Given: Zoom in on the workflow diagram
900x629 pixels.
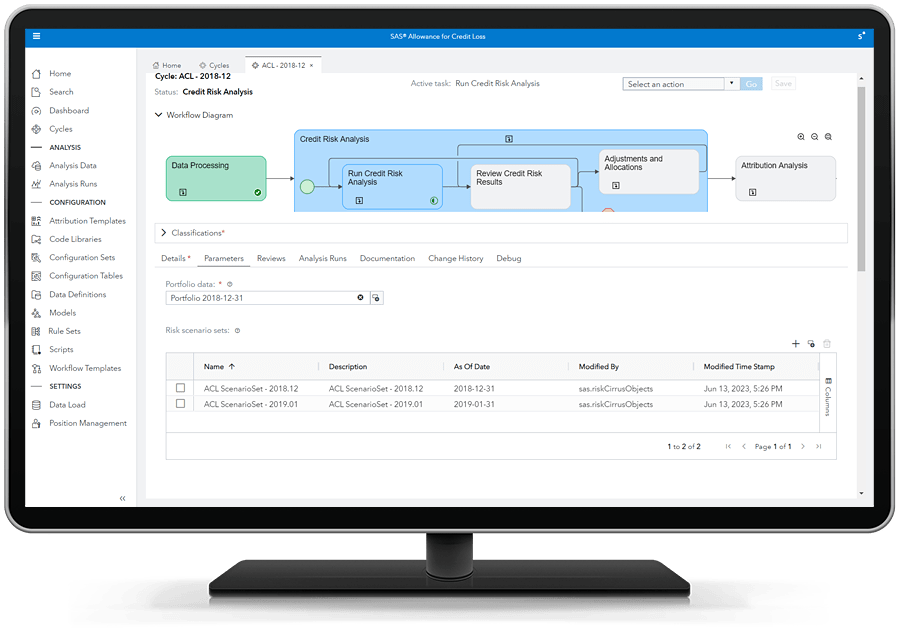Looking at the screenshot, I should 801,137.
